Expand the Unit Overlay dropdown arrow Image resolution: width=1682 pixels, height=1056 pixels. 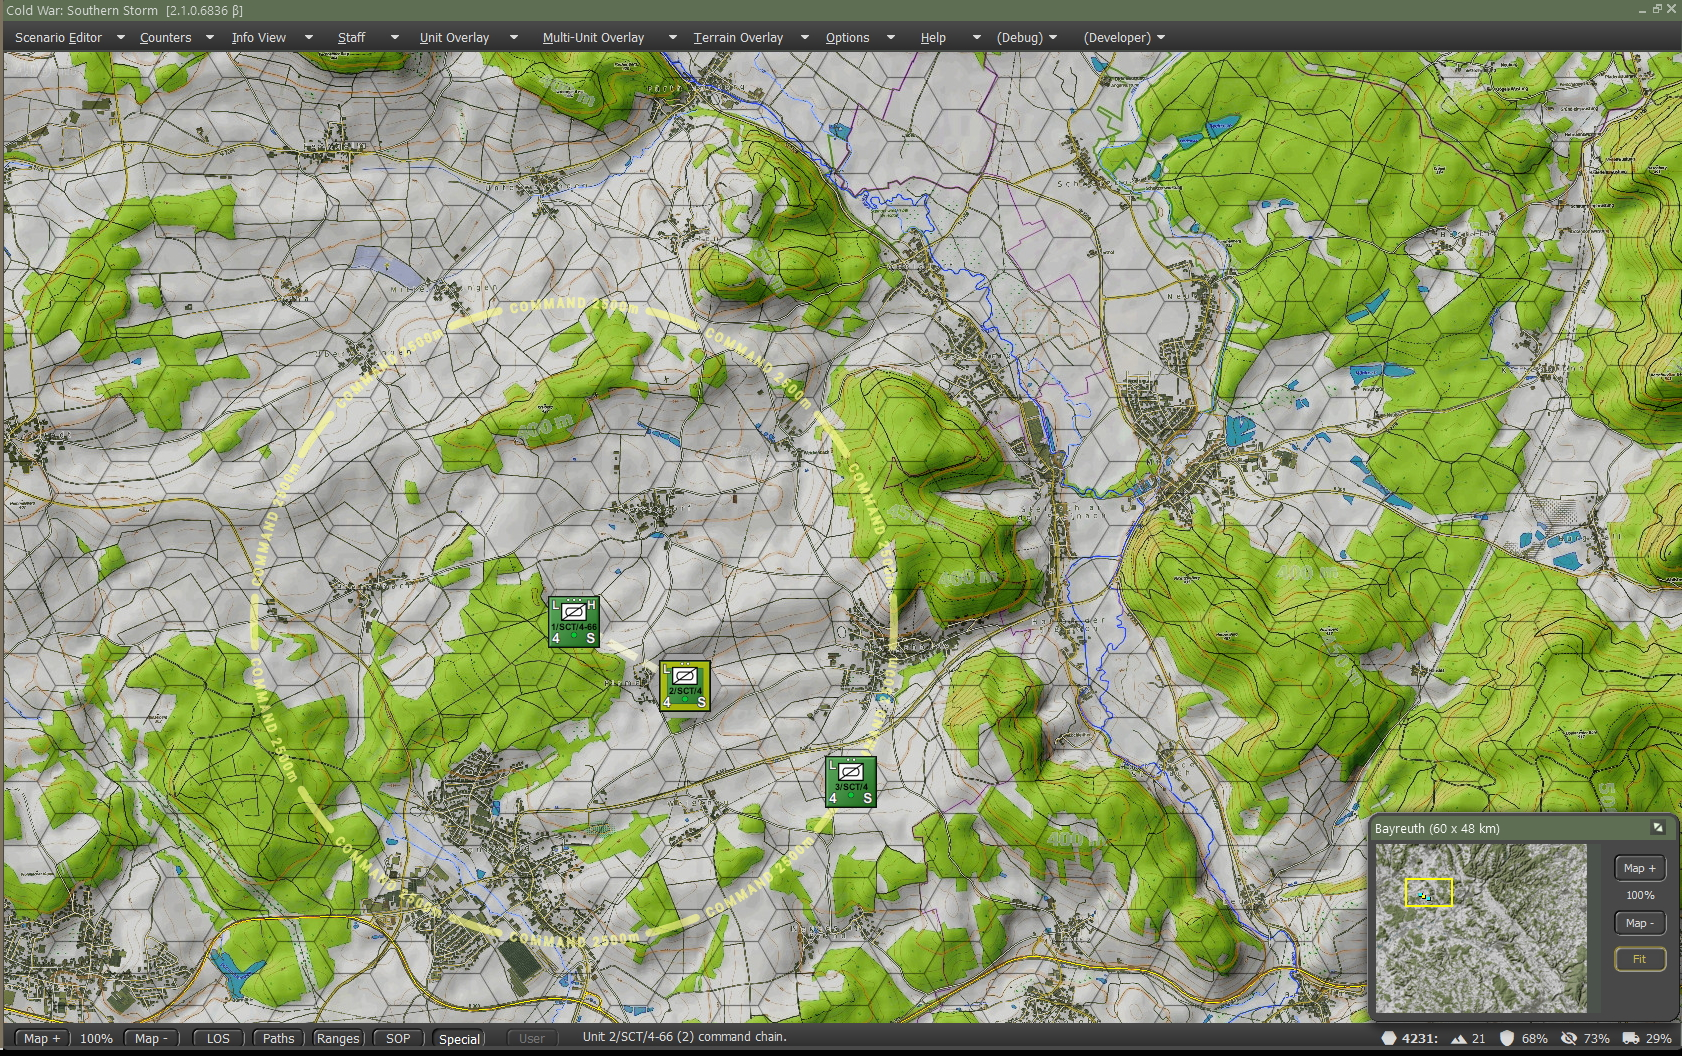[514, 37]
